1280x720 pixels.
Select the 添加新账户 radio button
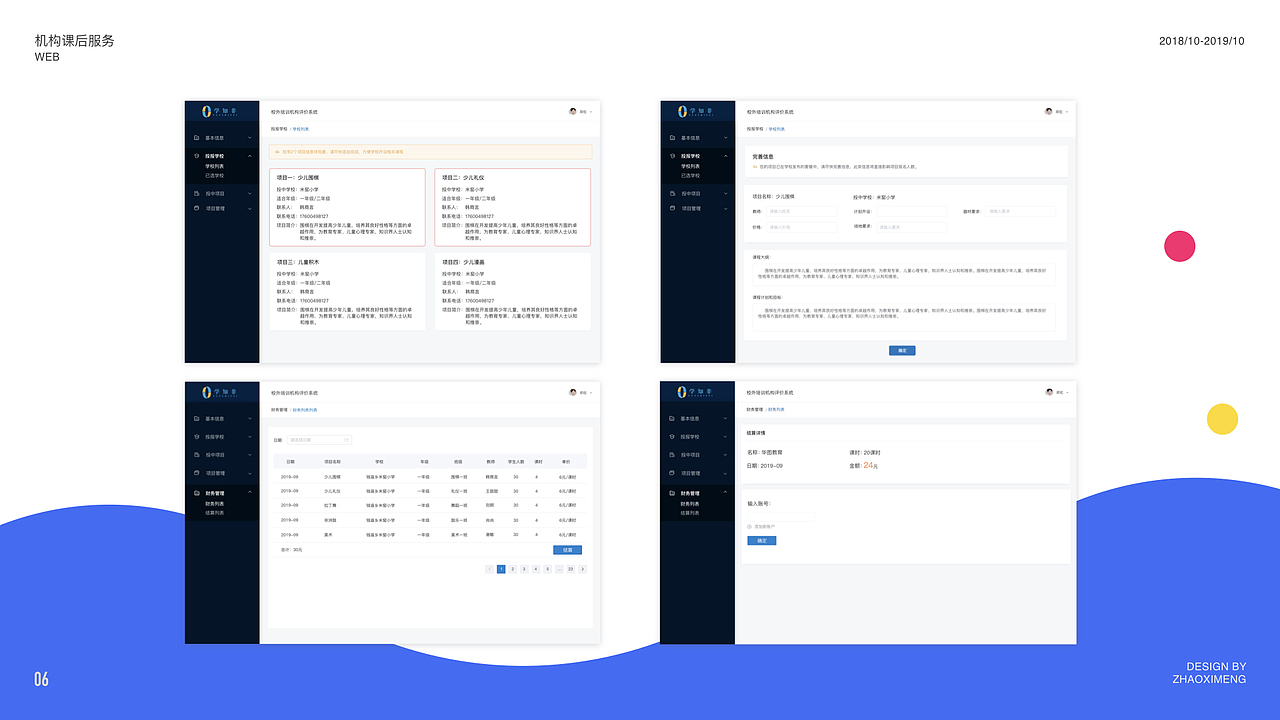(x=749, y=526)
